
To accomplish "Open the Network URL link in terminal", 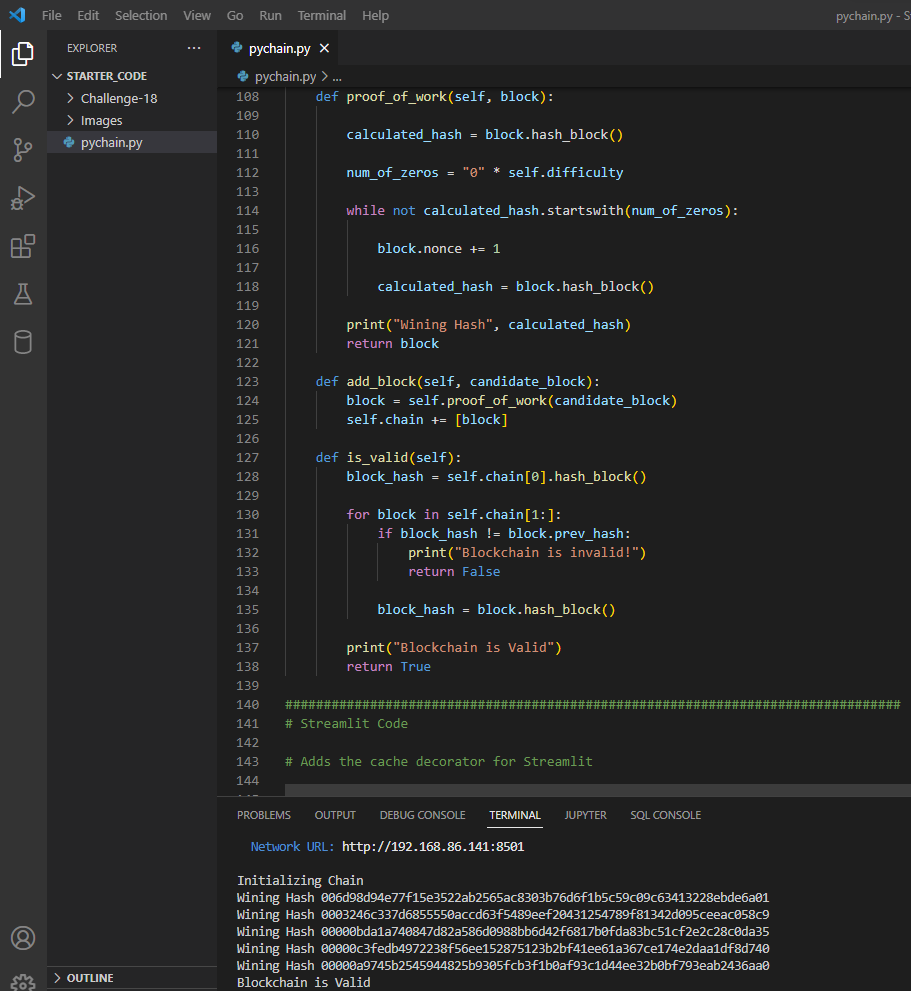I will 433,846.
